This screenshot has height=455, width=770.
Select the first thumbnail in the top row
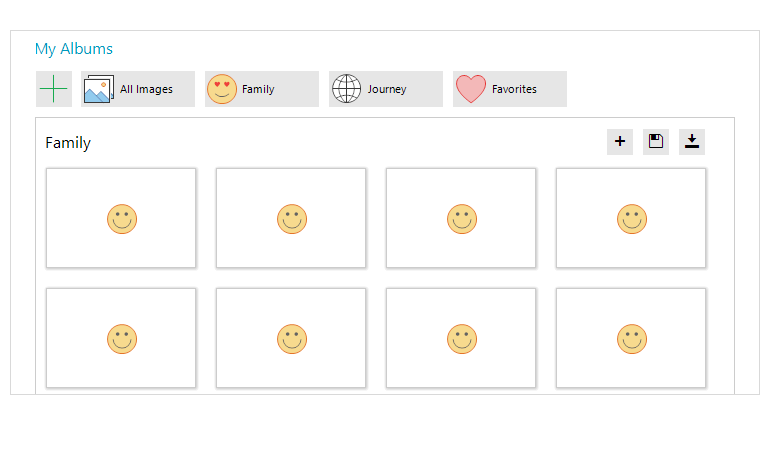coord(121,218)
